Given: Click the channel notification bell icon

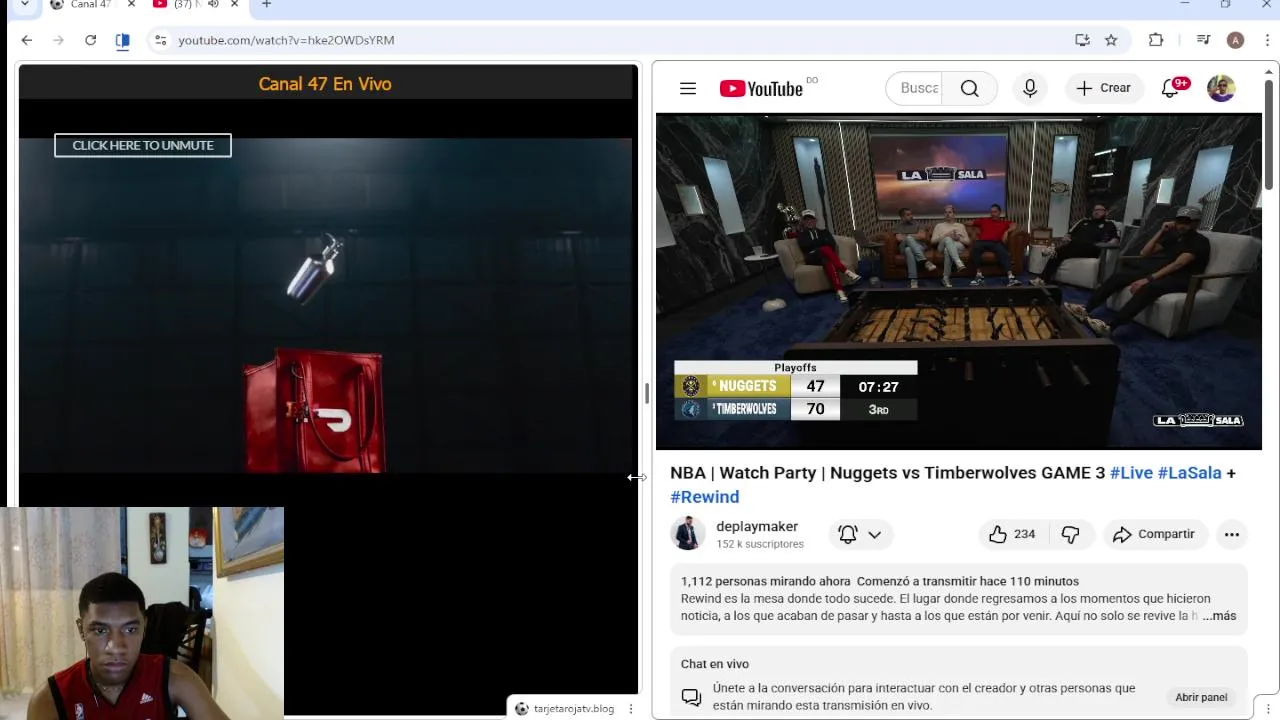Looking at the screenshot, I should pos(848,534).
